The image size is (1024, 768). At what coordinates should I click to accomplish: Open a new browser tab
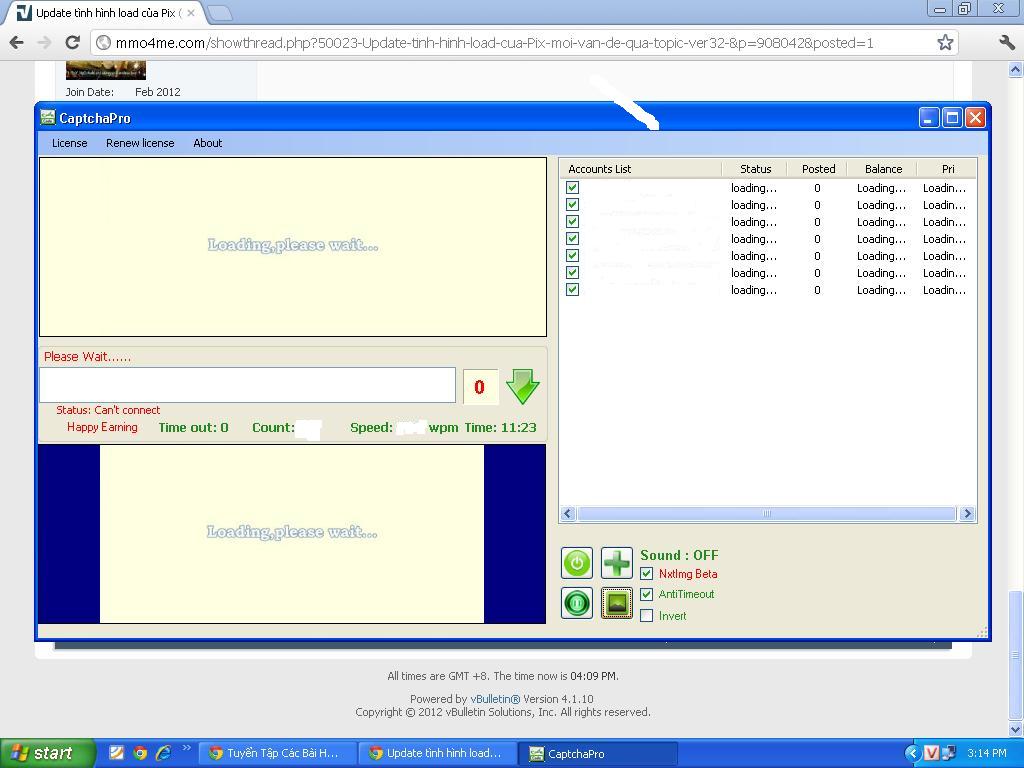point(220,12)
